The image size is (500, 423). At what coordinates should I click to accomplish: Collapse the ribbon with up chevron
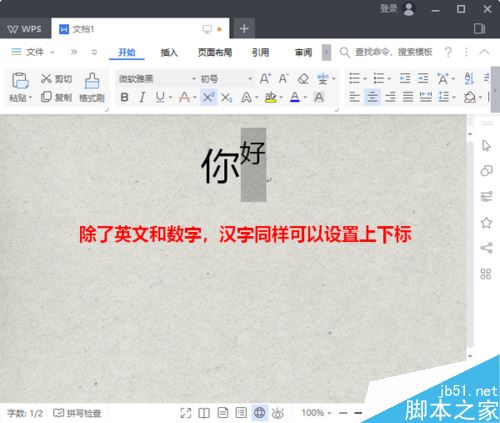pos(484,52)
